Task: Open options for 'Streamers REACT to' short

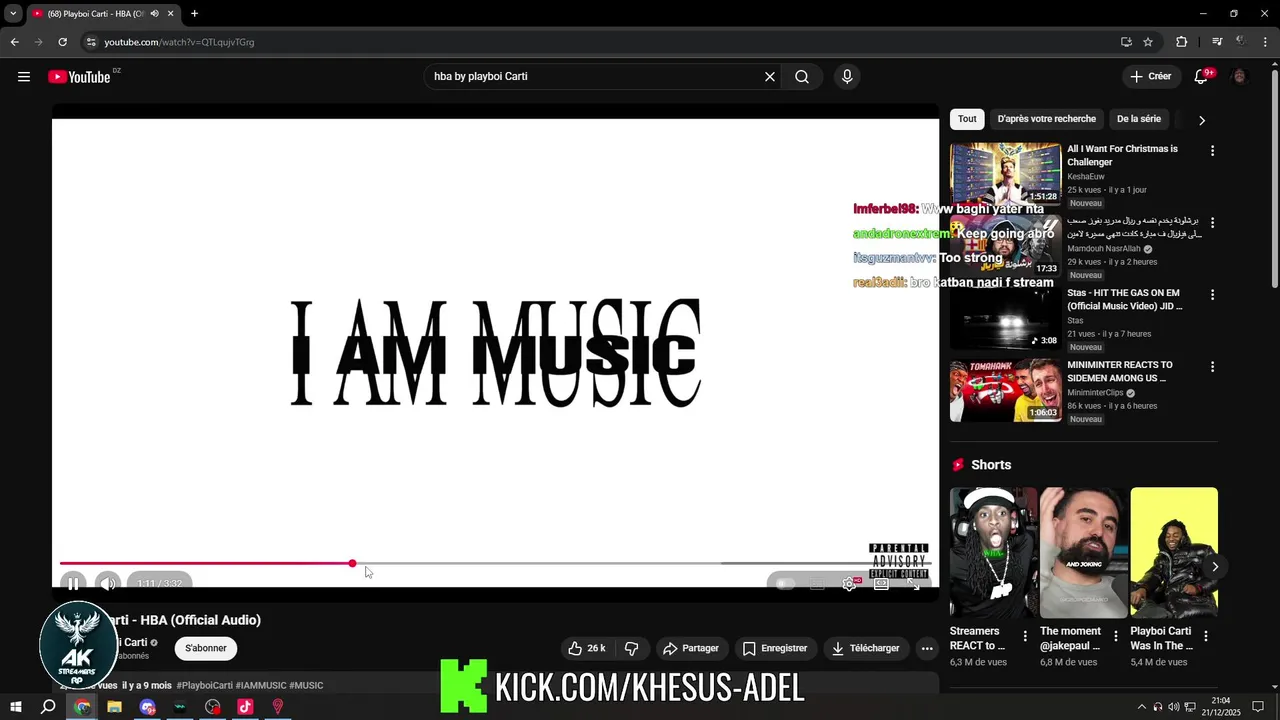Action: [x=1025, y=636]
